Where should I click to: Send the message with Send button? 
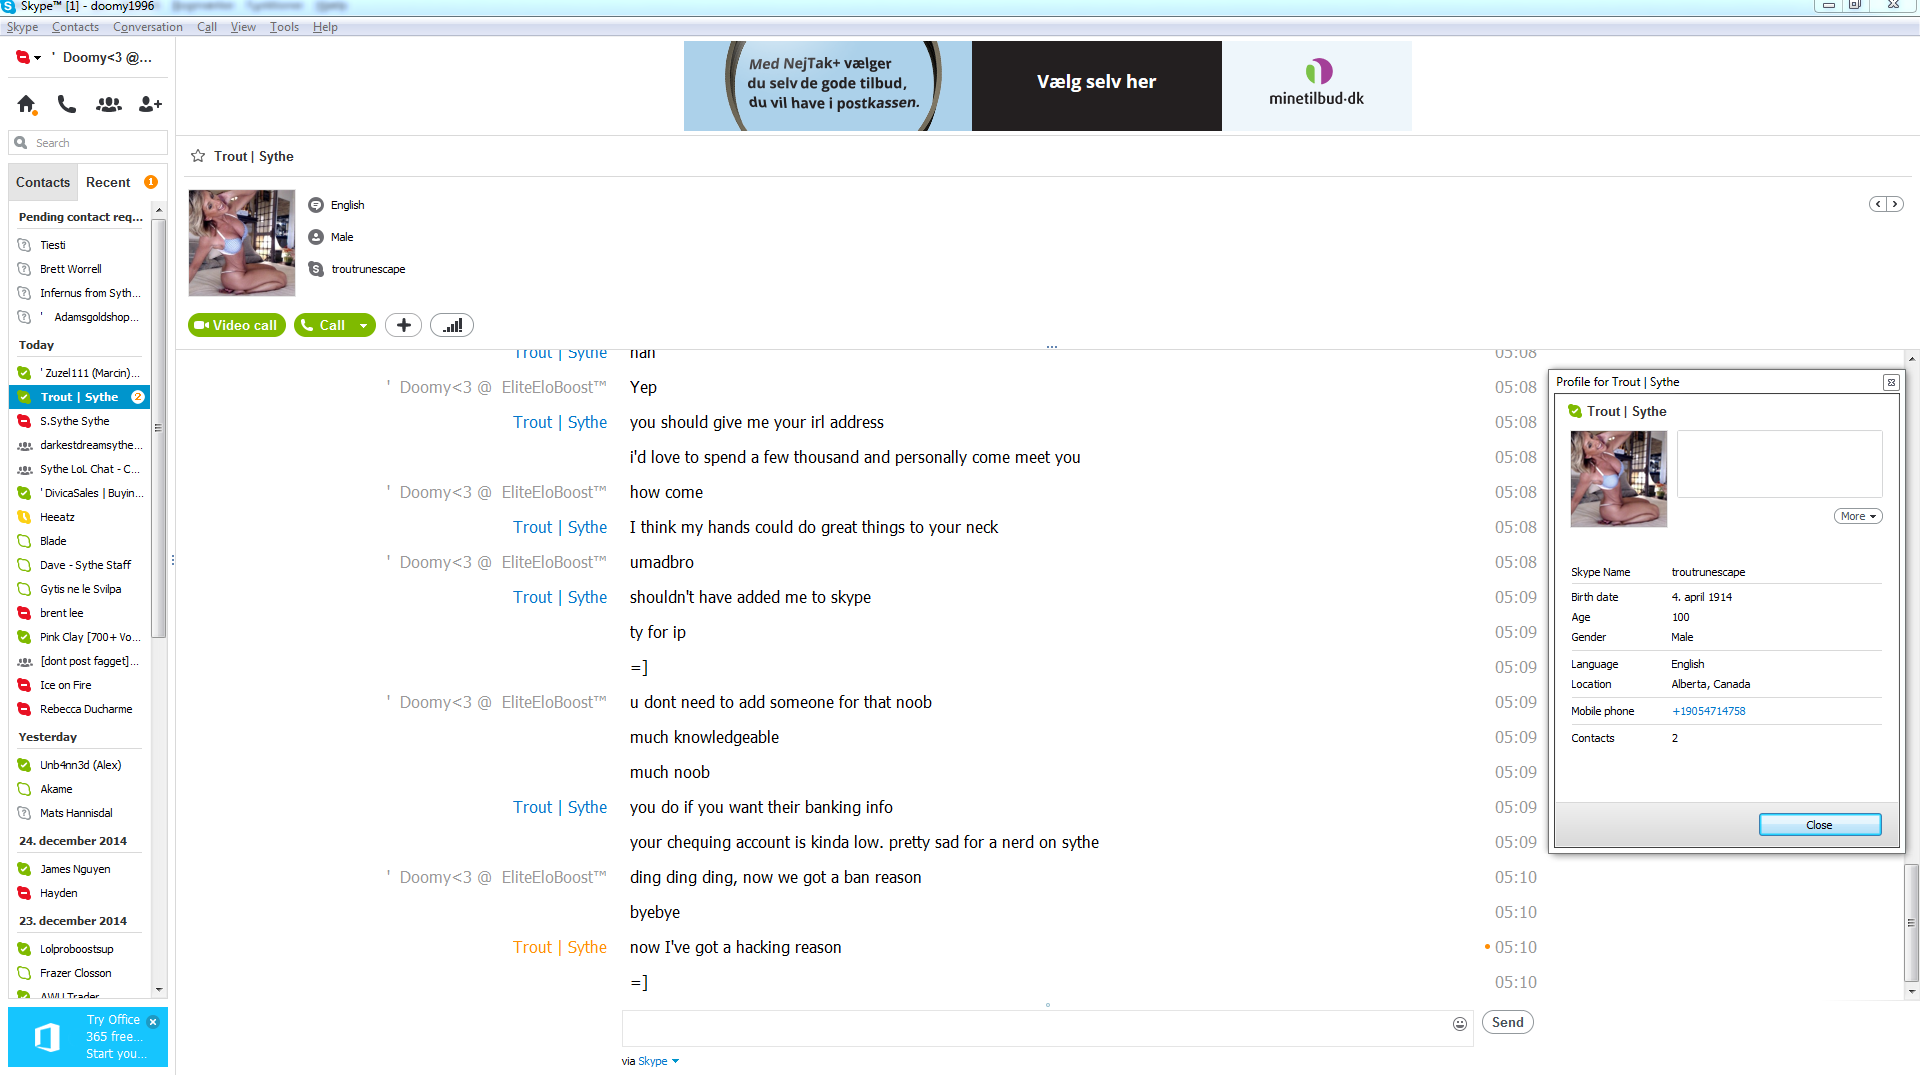click(x=1508, y=1022)
